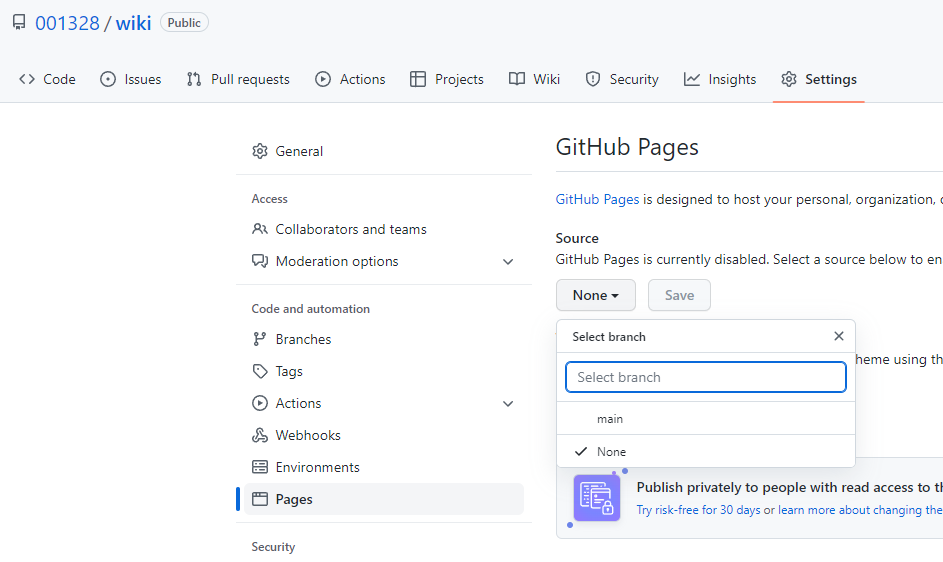This screenshot has height=562, width=943.
Task: Open the Pull requests tab
Action: click(238, 79)
